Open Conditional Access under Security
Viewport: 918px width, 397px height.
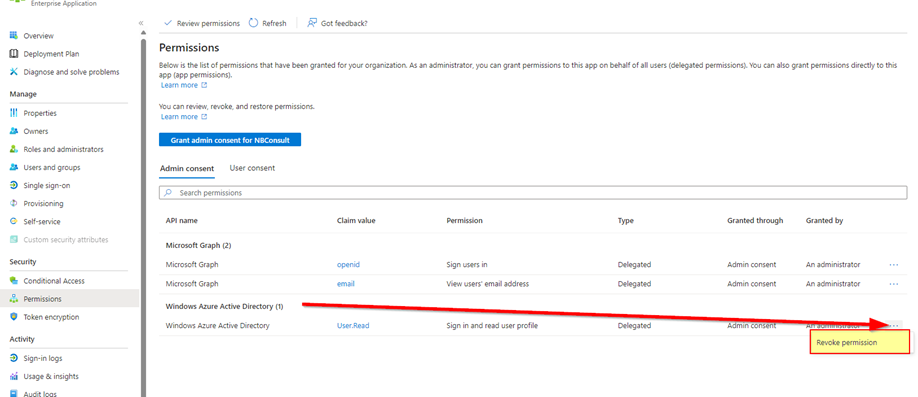[54, 280]
